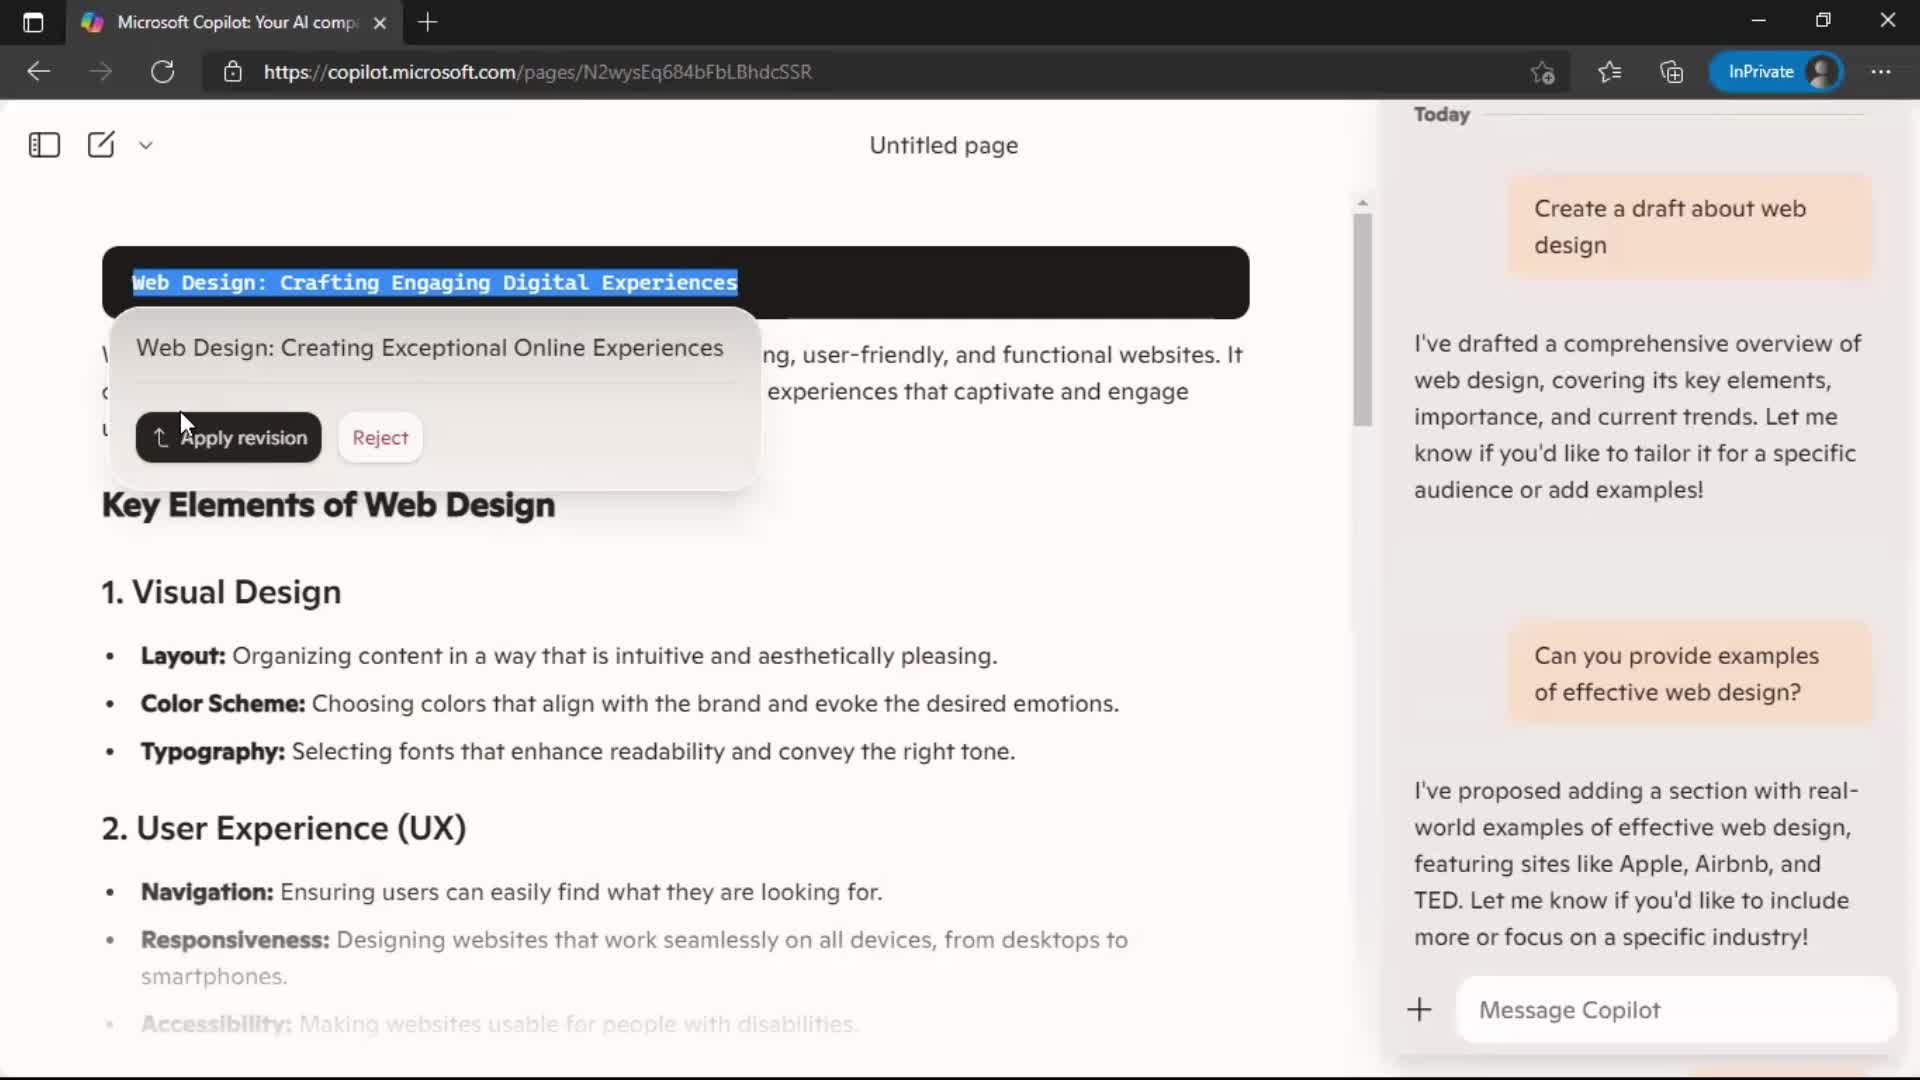Open browser Collections
The height and width of the screenshot is (1080, 1920).
pos(1672,72)
